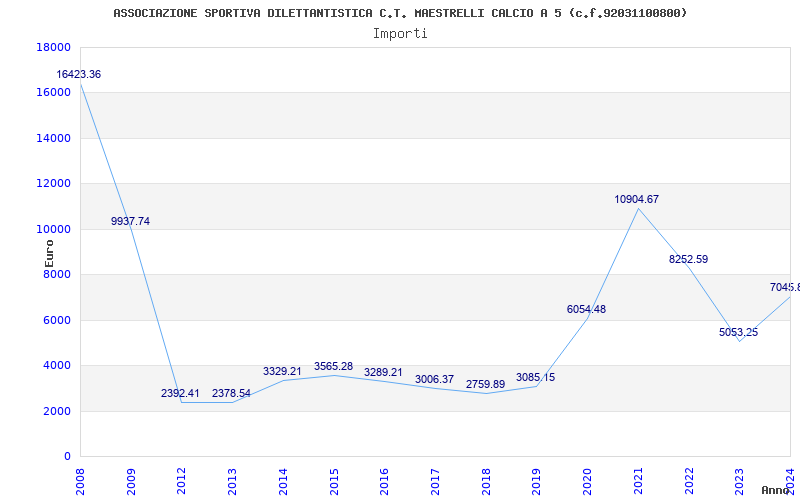Click the 8000 y-axis tick label
Viewport: 800px width, 500px height.
[57, 274]
